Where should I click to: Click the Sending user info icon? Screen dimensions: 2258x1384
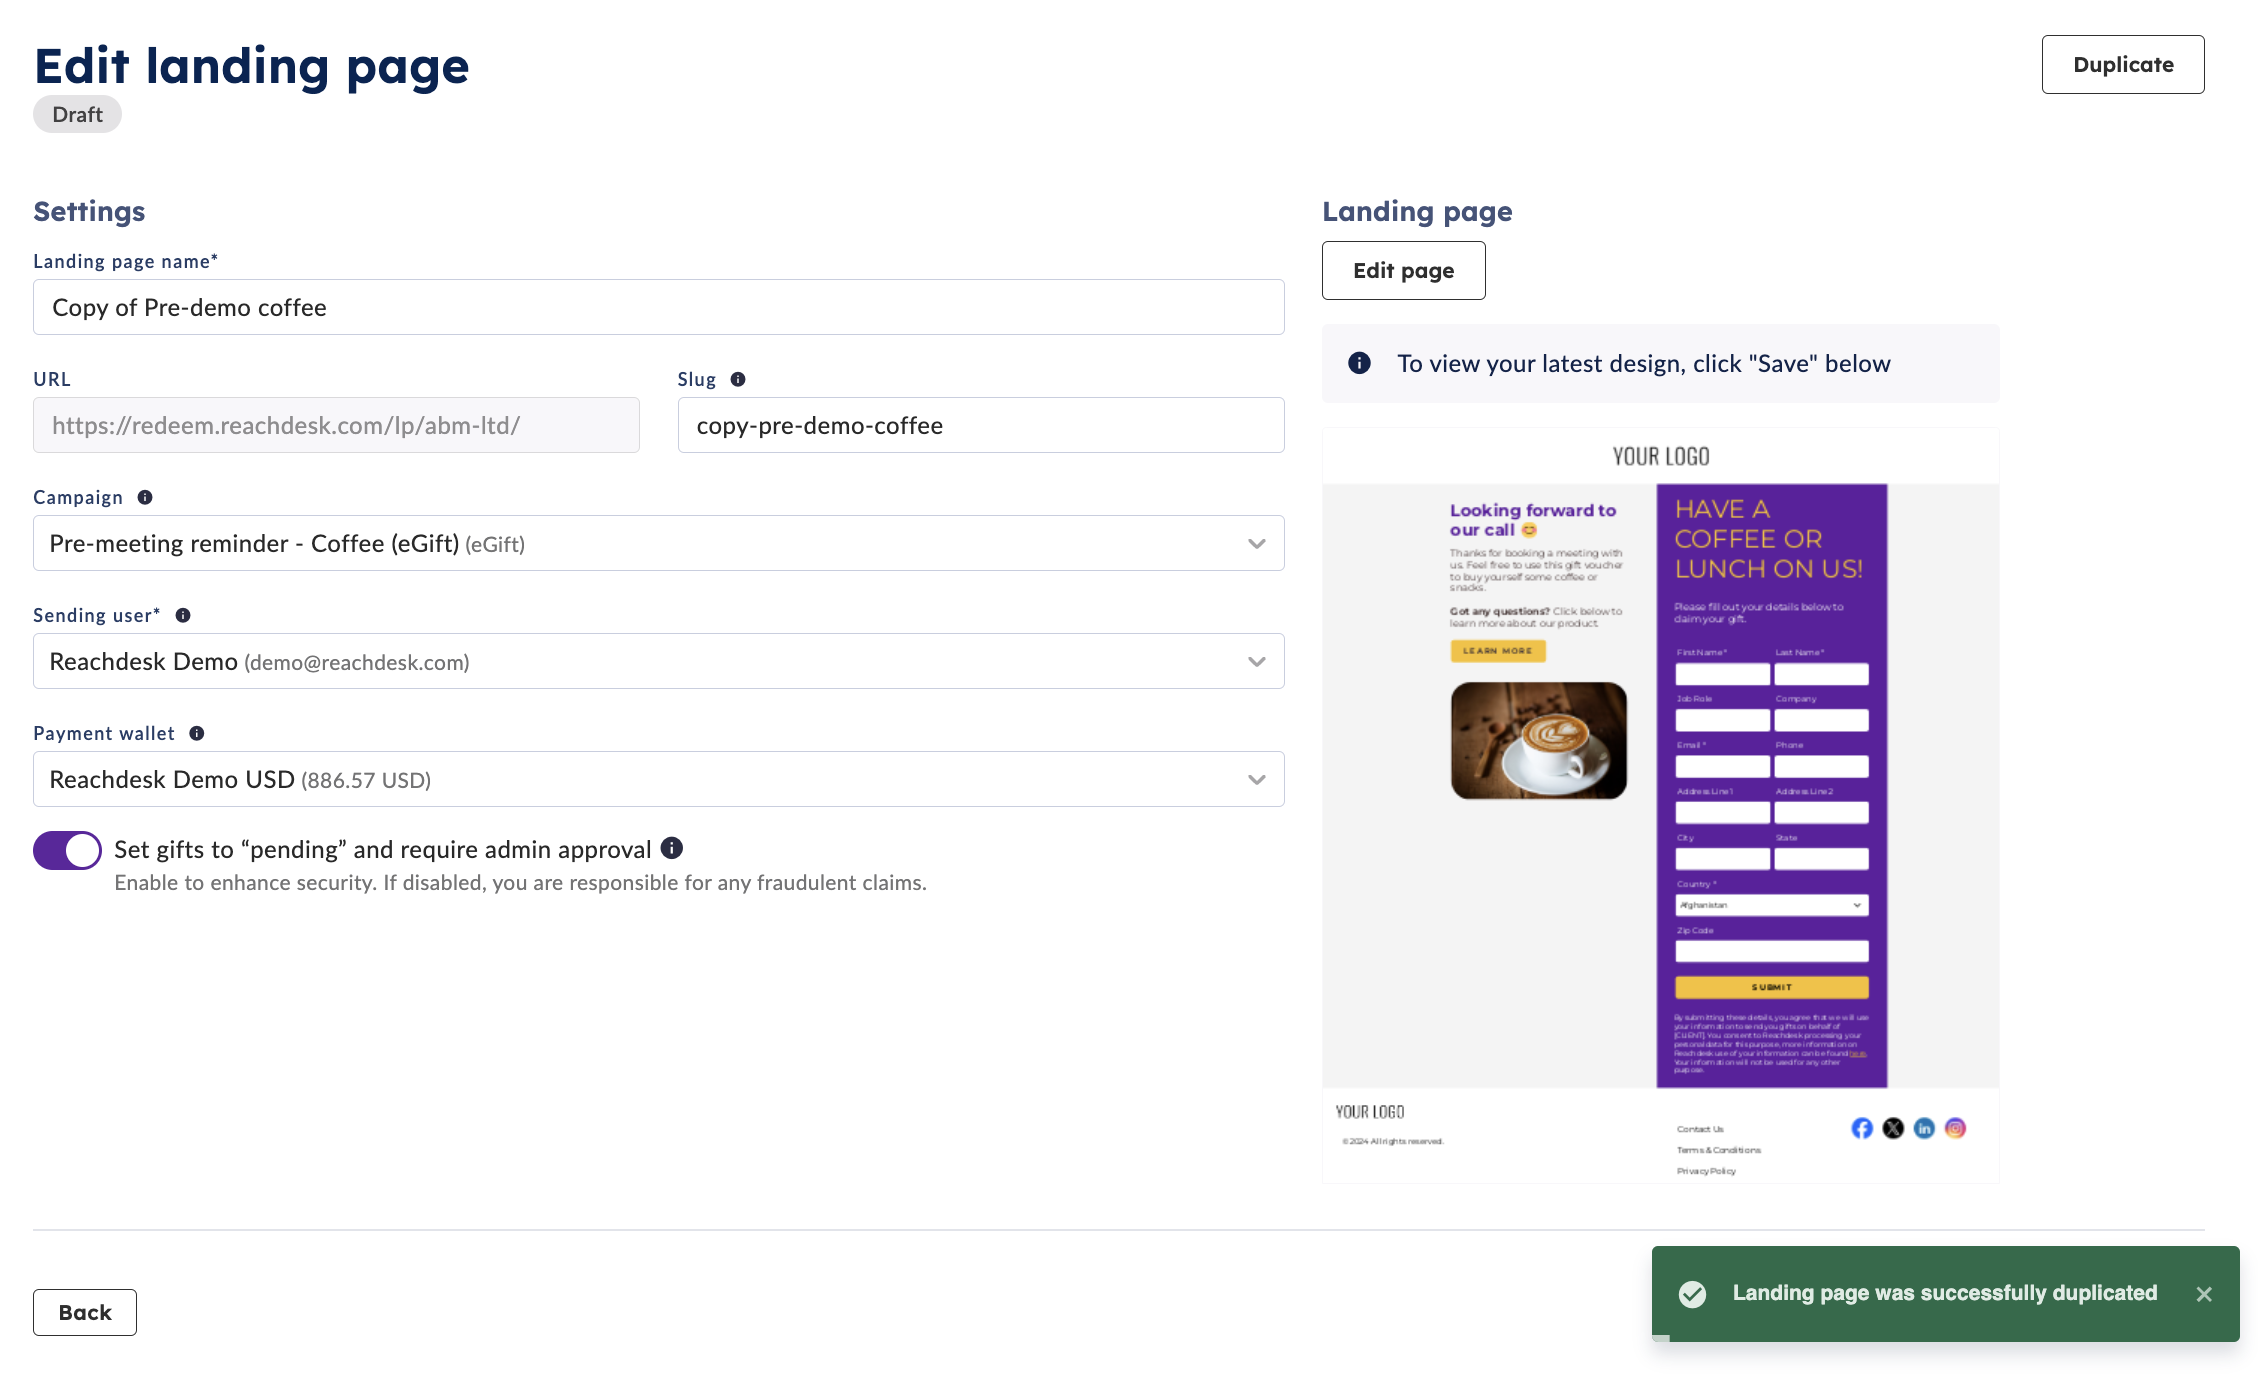click(183, 615)
